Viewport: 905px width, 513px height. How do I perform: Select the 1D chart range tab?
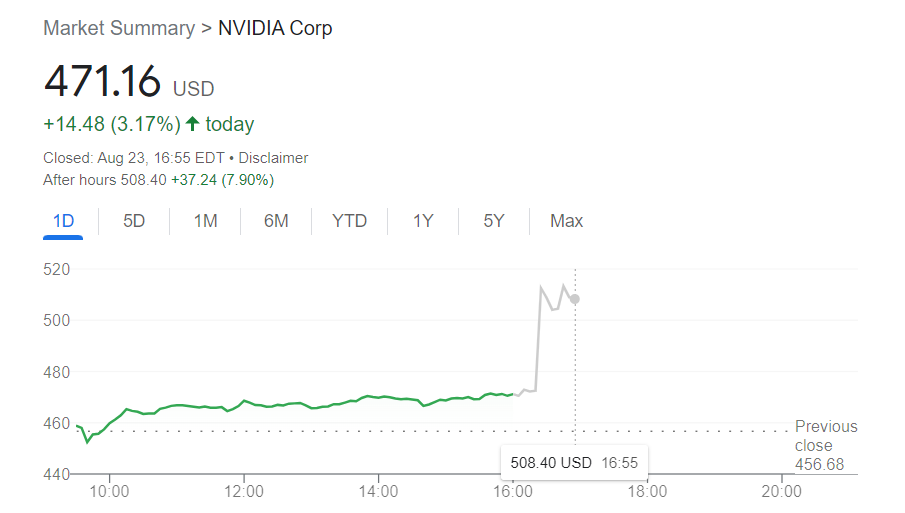63,221
